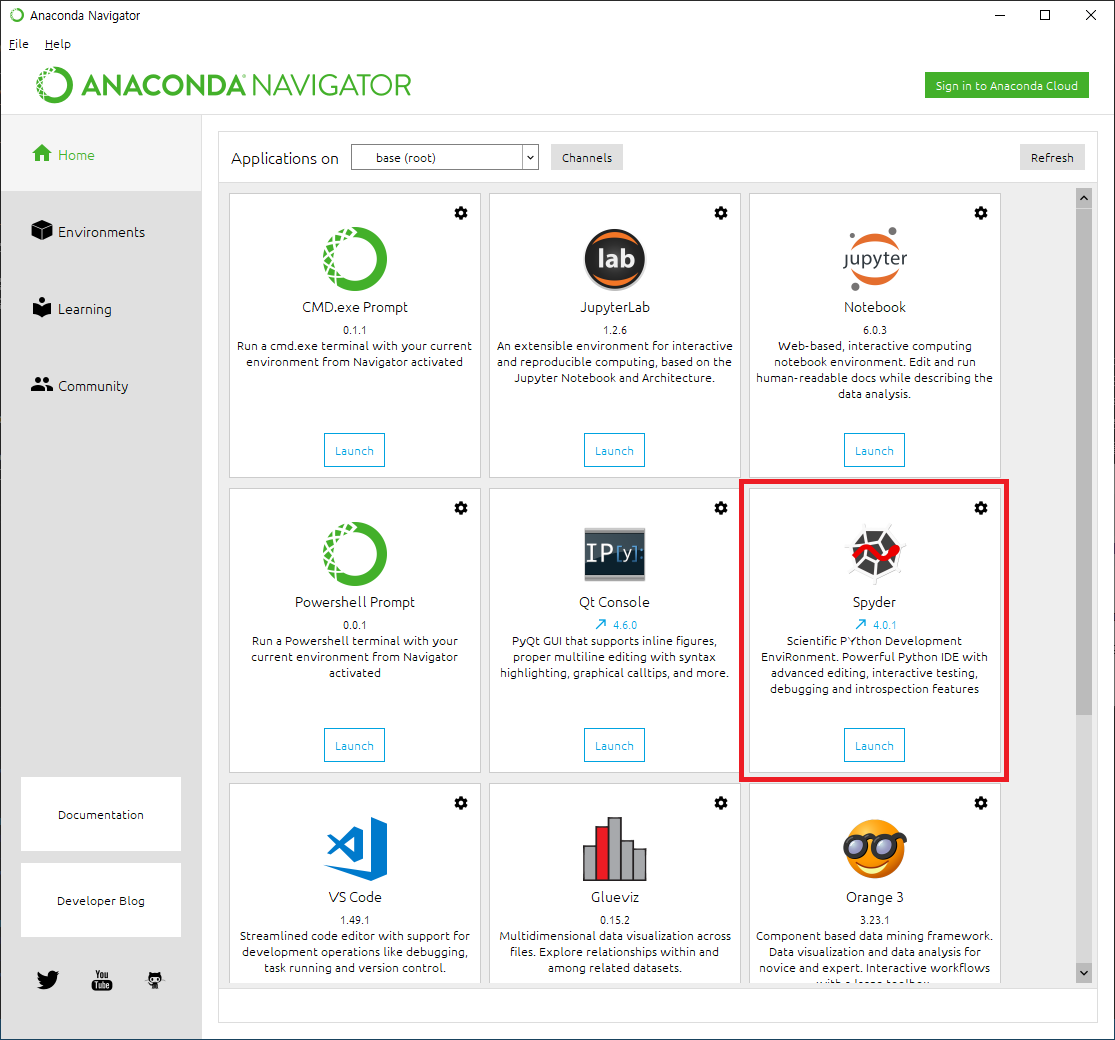Click the applications list scrollbar thumb
The height and width of the screenshot is (1040, 1115).
(1084, 461)
